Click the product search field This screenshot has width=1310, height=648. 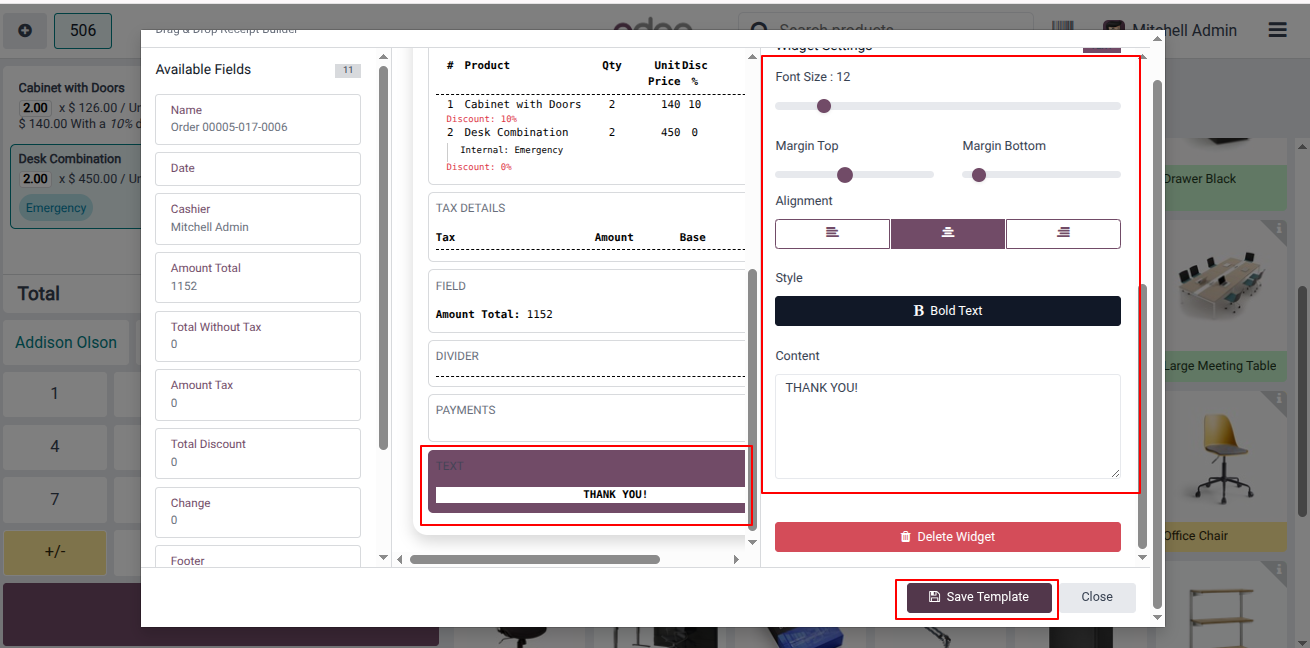pos(886,30)
